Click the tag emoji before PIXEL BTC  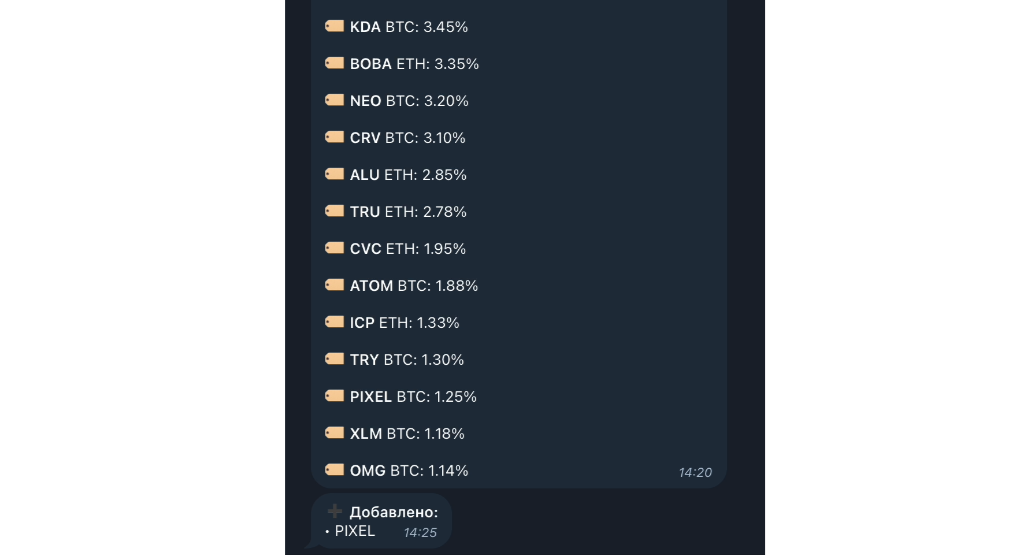pos(334,396)
